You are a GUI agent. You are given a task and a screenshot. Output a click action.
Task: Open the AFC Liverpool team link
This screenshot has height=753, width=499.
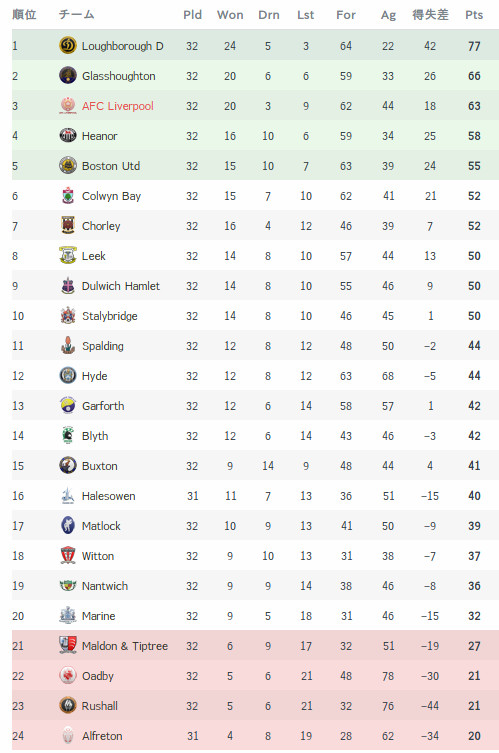click(118, 106)
